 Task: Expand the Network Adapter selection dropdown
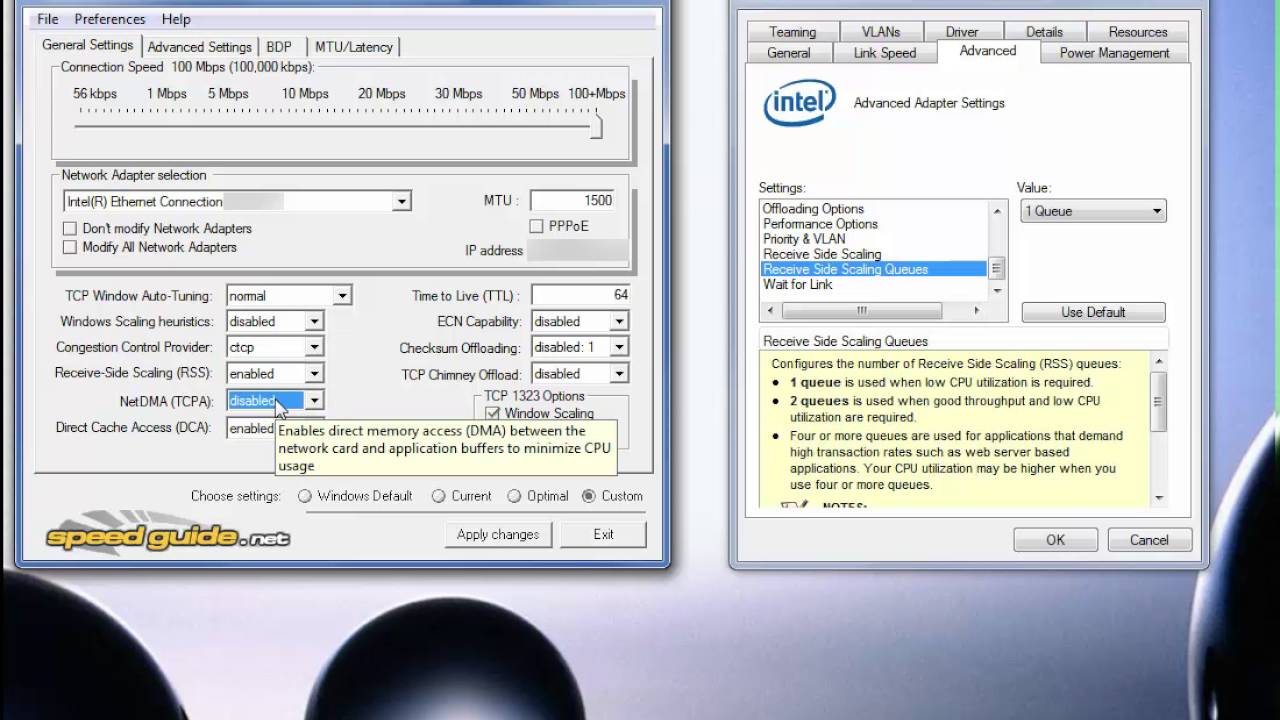click(x=401, y=201)
